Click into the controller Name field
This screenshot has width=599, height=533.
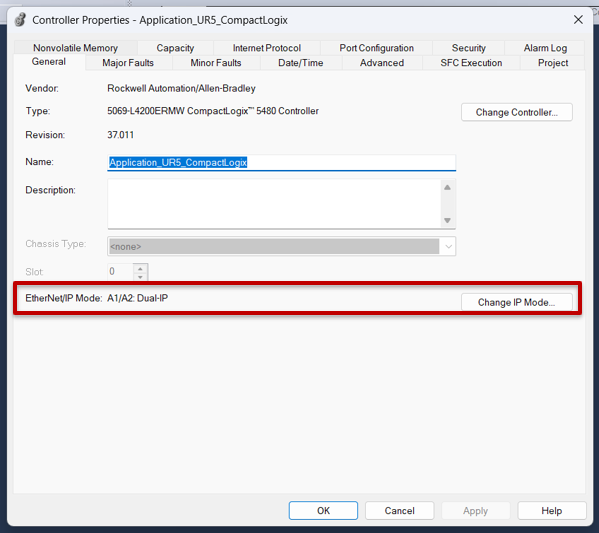tap(282, 163)
